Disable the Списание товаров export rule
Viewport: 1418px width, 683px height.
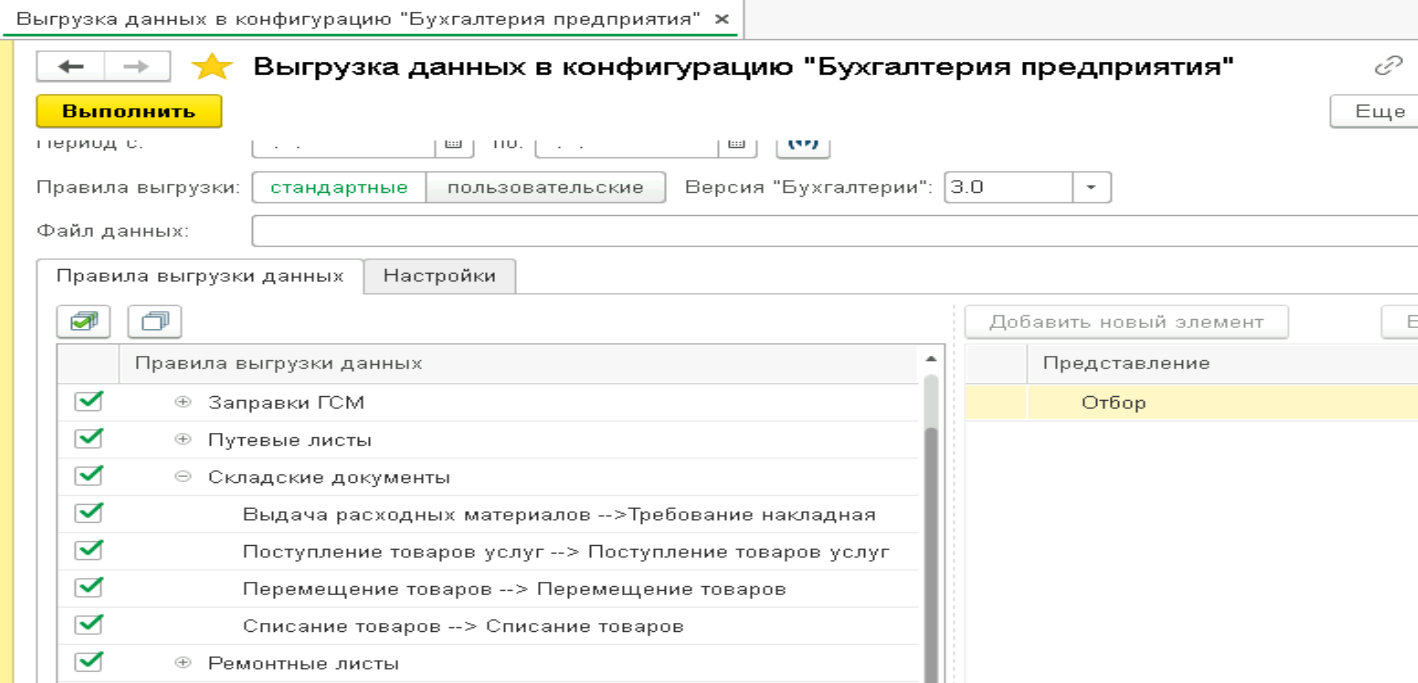[x=89, y=626]
